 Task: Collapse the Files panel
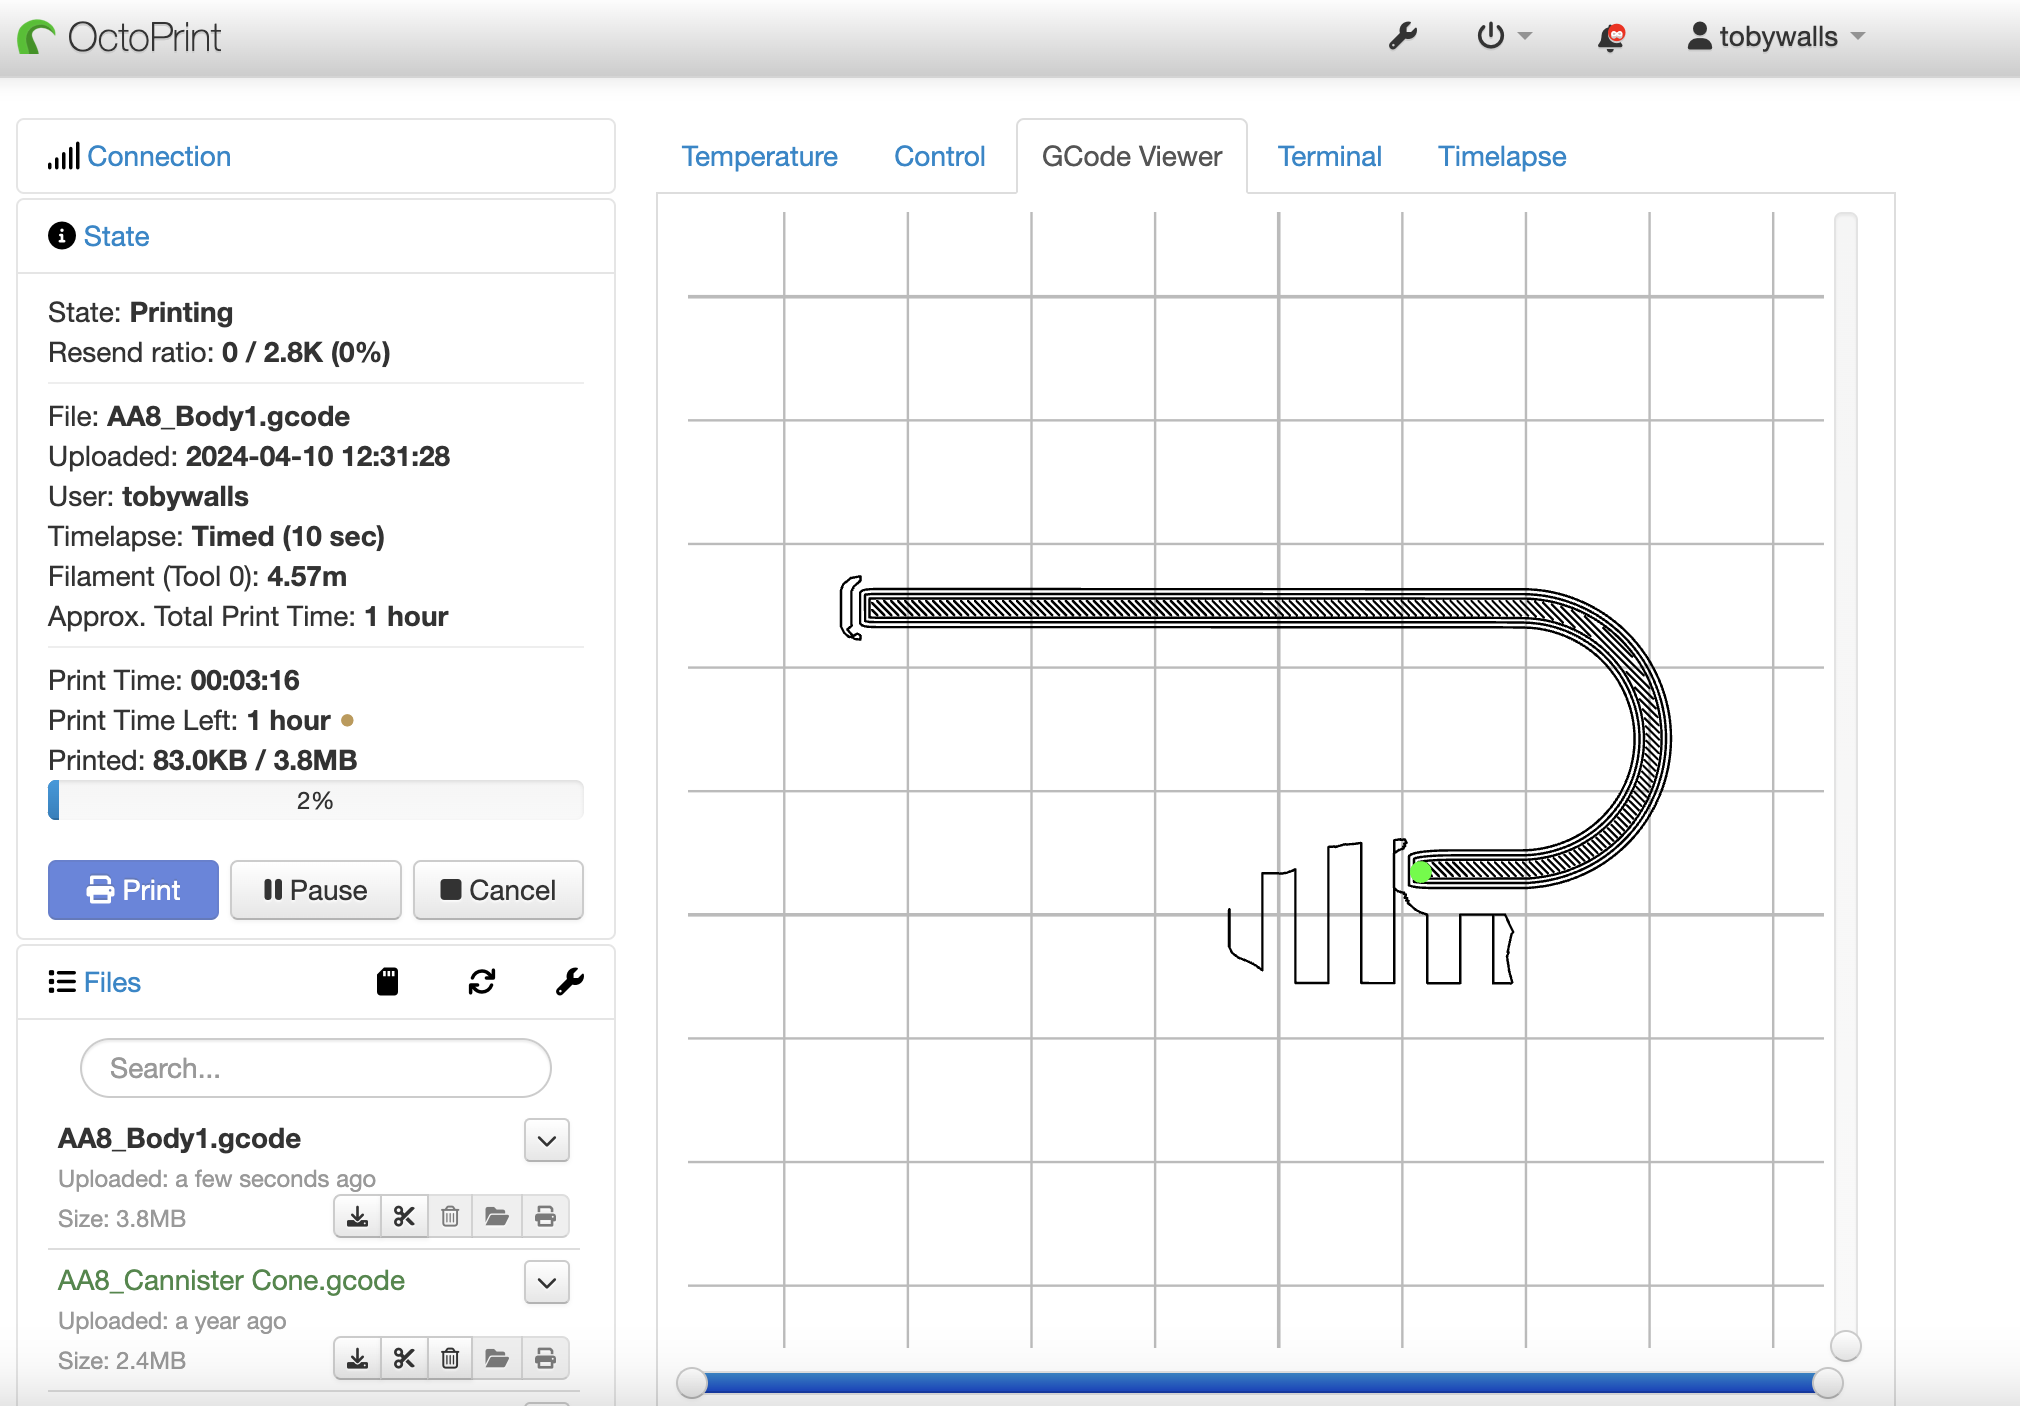click(x=112, y=982)
